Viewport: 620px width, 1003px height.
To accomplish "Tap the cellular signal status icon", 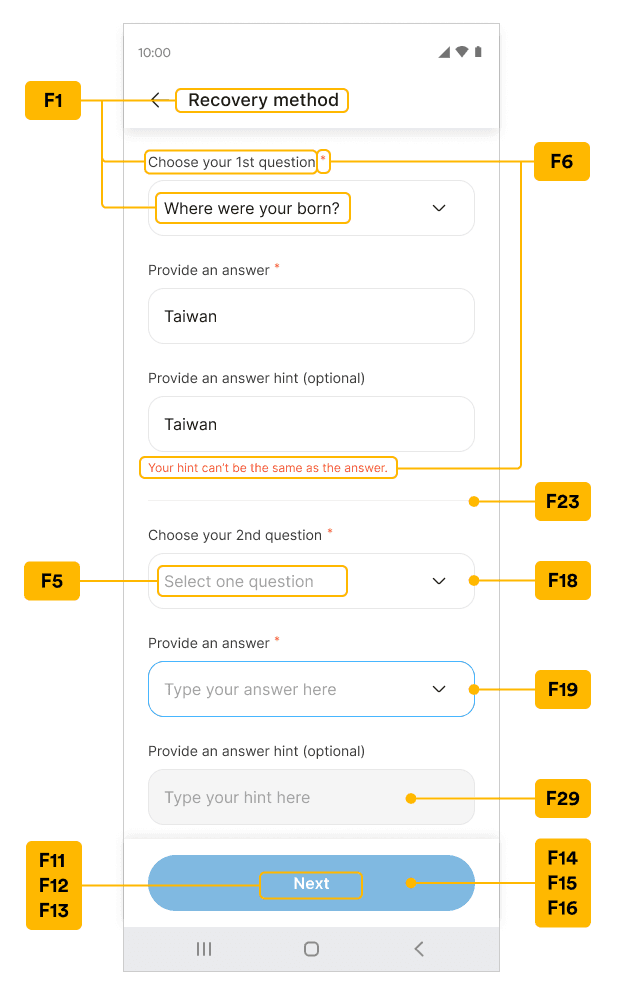I will pos(445,52).
